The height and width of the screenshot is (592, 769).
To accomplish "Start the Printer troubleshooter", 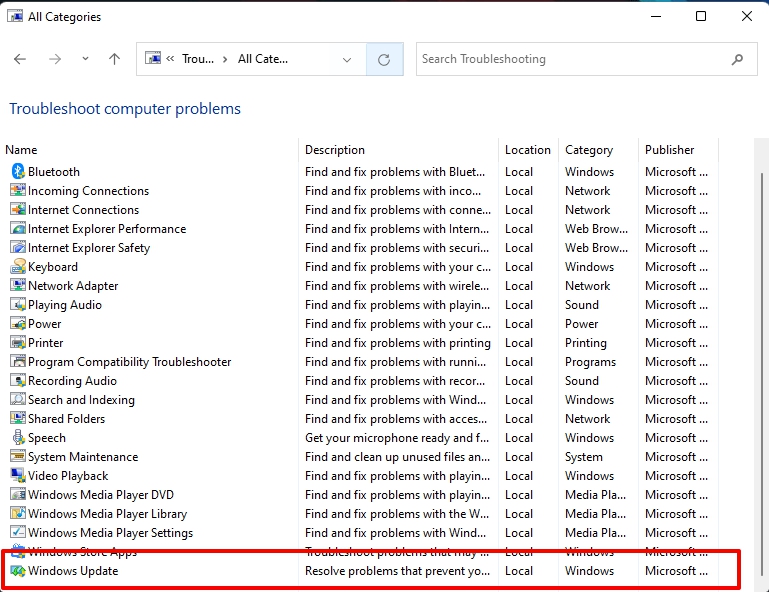I will coord(46,343).
